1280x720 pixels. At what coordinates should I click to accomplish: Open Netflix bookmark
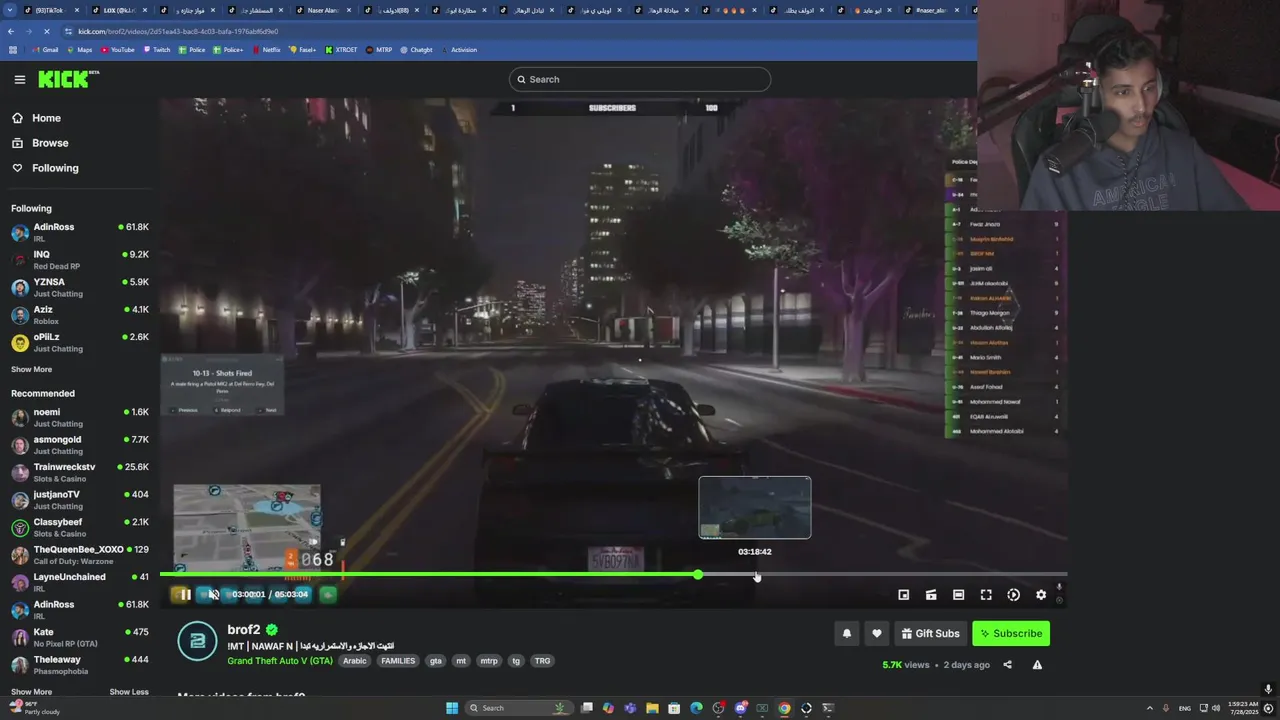click(266, 50)
